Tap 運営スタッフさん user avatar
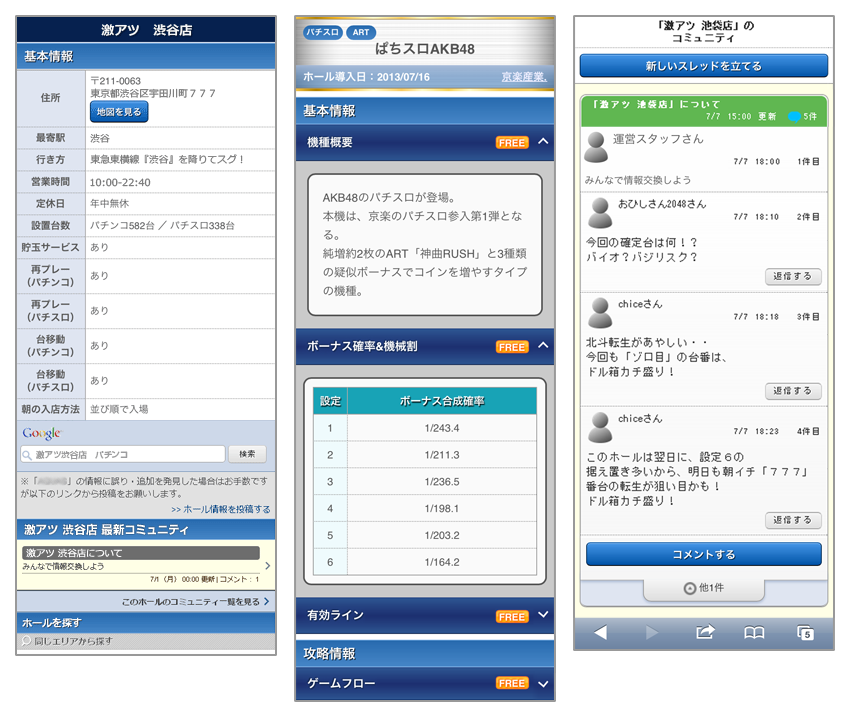The height and width of the screenshot is (717, 850). click(596, 147)
